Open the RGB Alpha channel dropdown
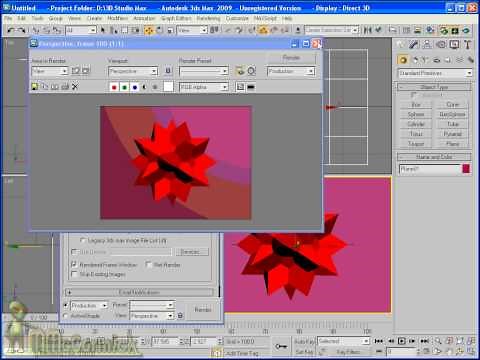The height and width of the screenshot is (360, 480). tap(204, 87)
